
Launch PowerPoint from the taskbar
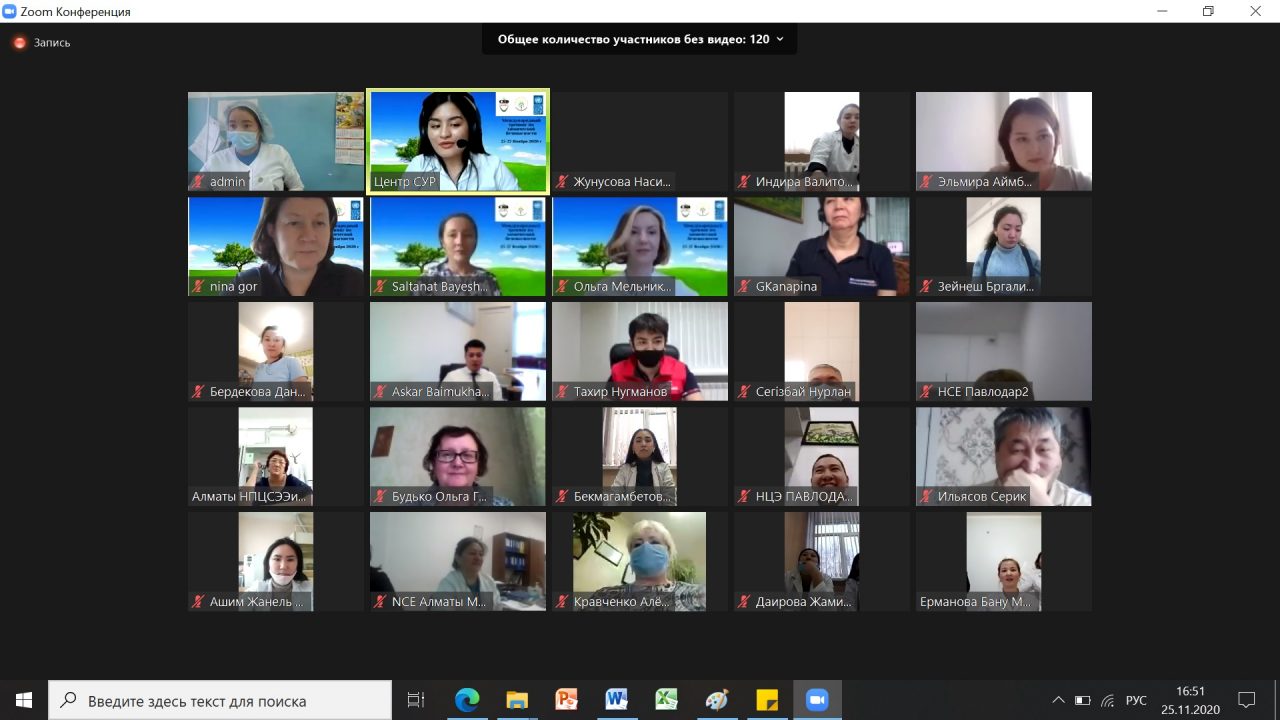[567, 700]
